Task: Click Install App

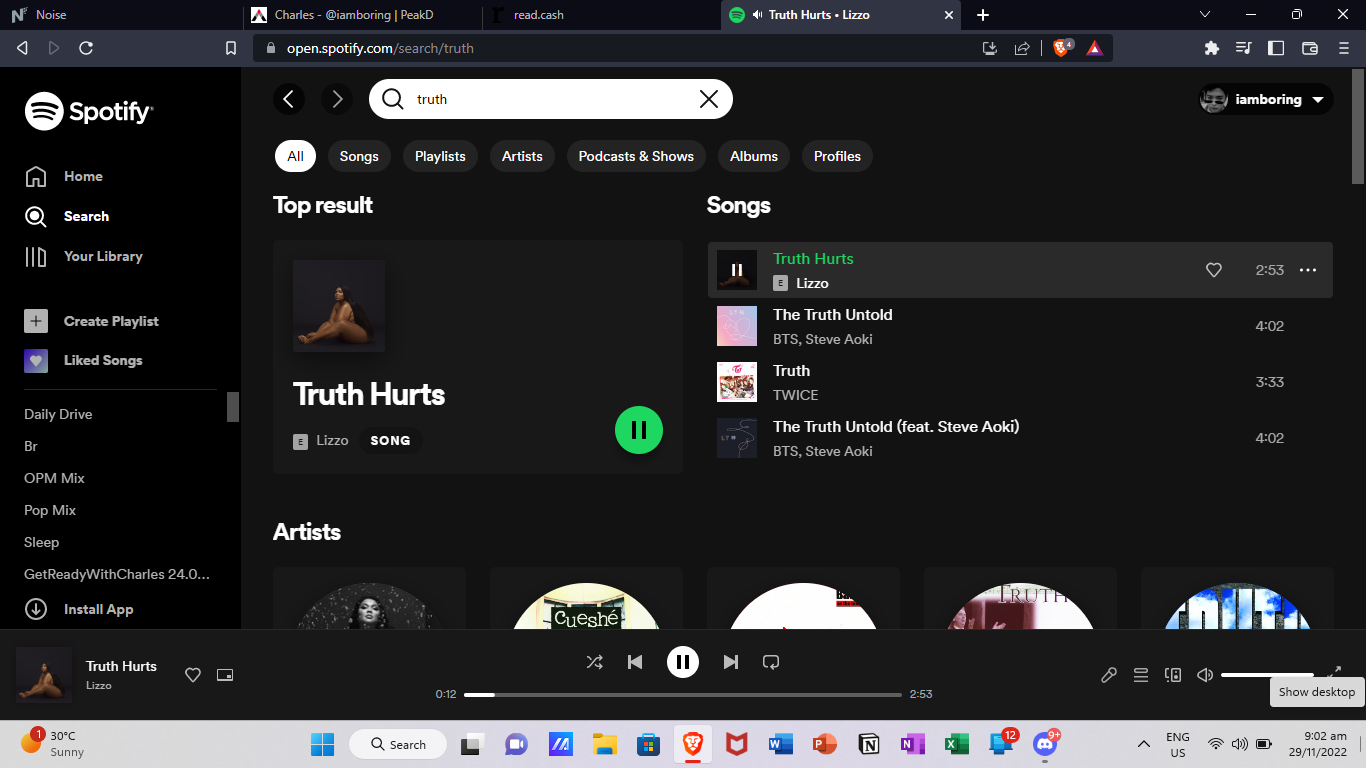Action: coord(79,609)
